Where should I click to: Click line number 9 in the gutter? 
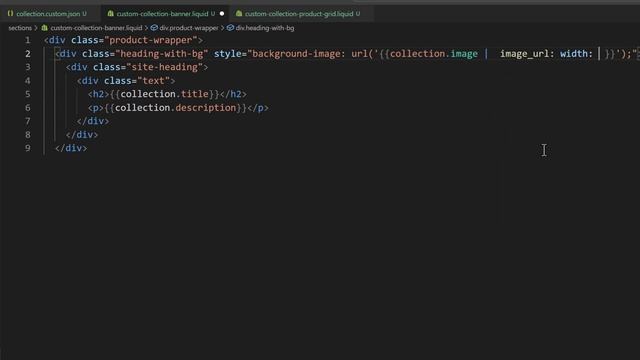[27, 148]
